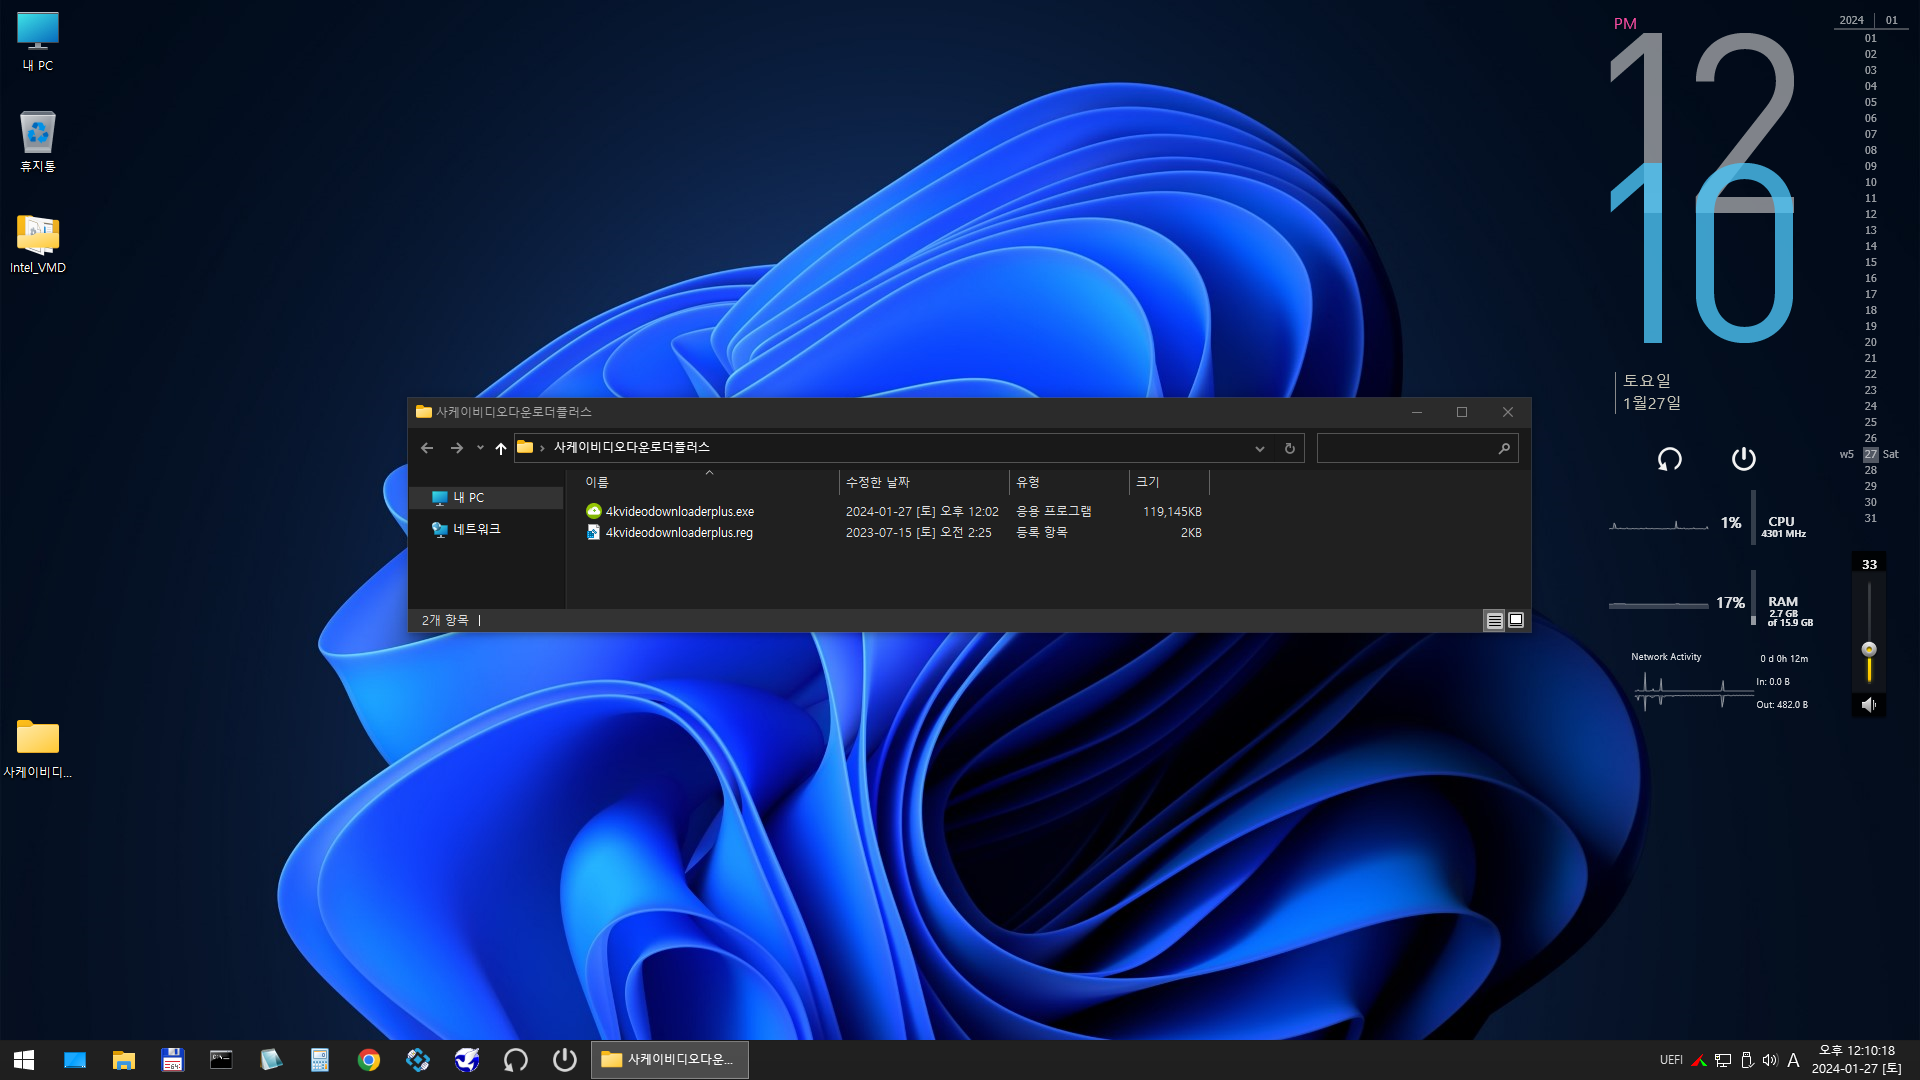Click day 27 in calendar widget

tap(1870, 454)
